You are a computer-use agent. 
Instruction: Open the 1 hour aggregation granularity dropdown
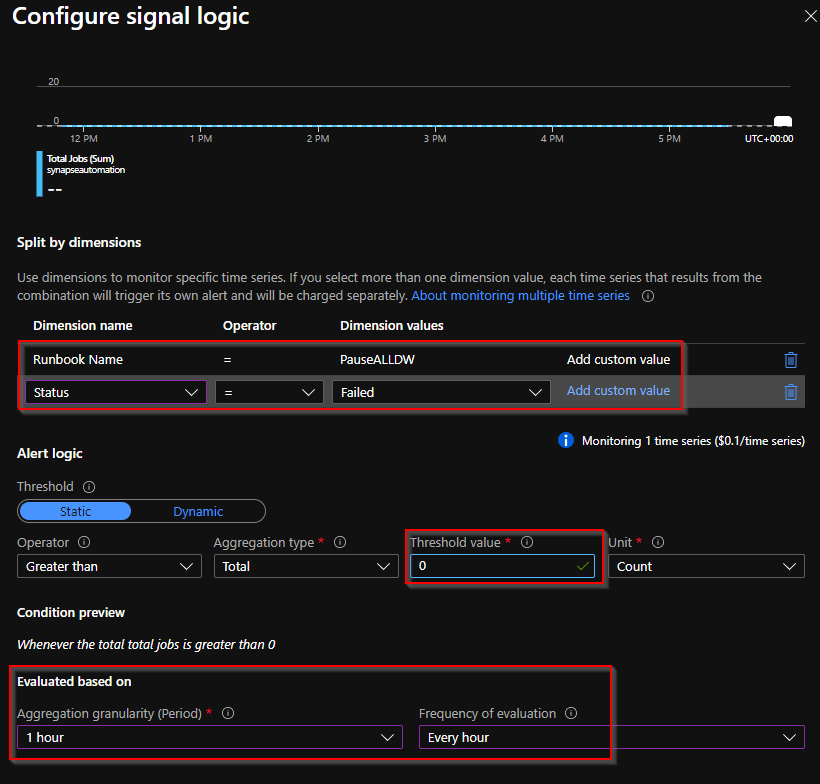pos(210,737)
